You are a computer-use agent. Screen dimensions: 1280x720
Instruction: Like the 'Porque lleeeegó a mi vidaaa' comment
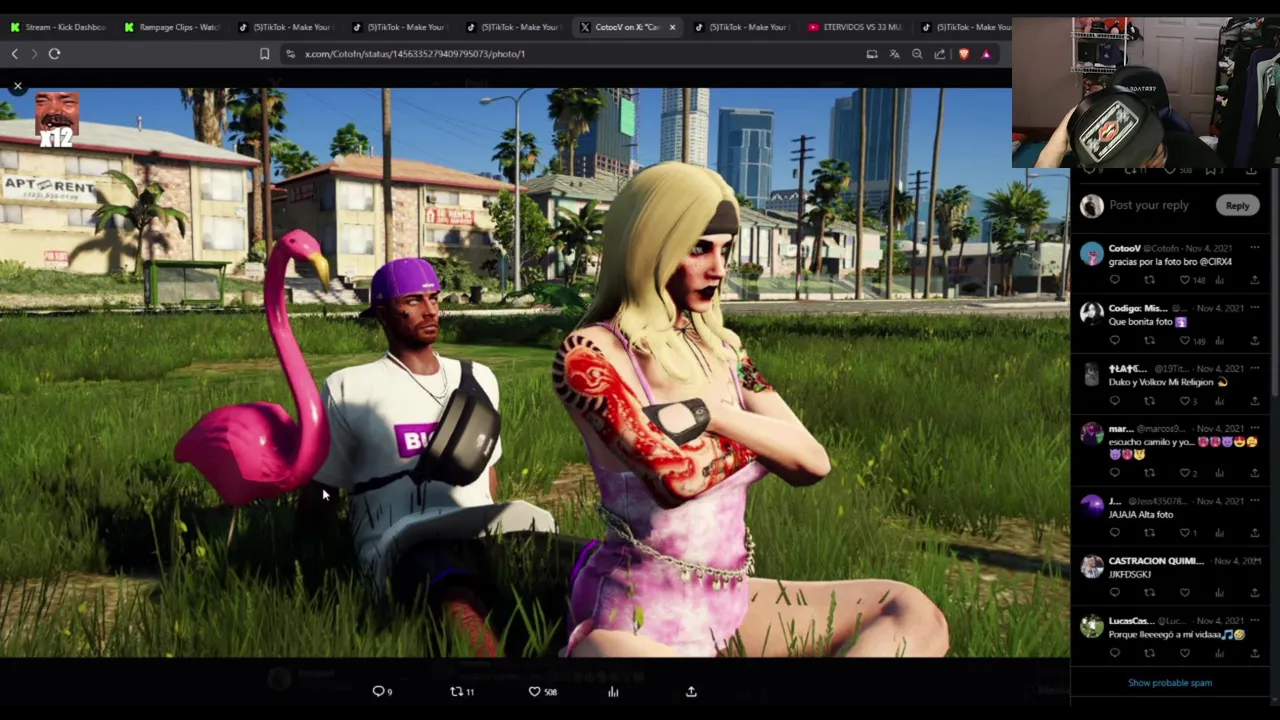point(1184,652)
